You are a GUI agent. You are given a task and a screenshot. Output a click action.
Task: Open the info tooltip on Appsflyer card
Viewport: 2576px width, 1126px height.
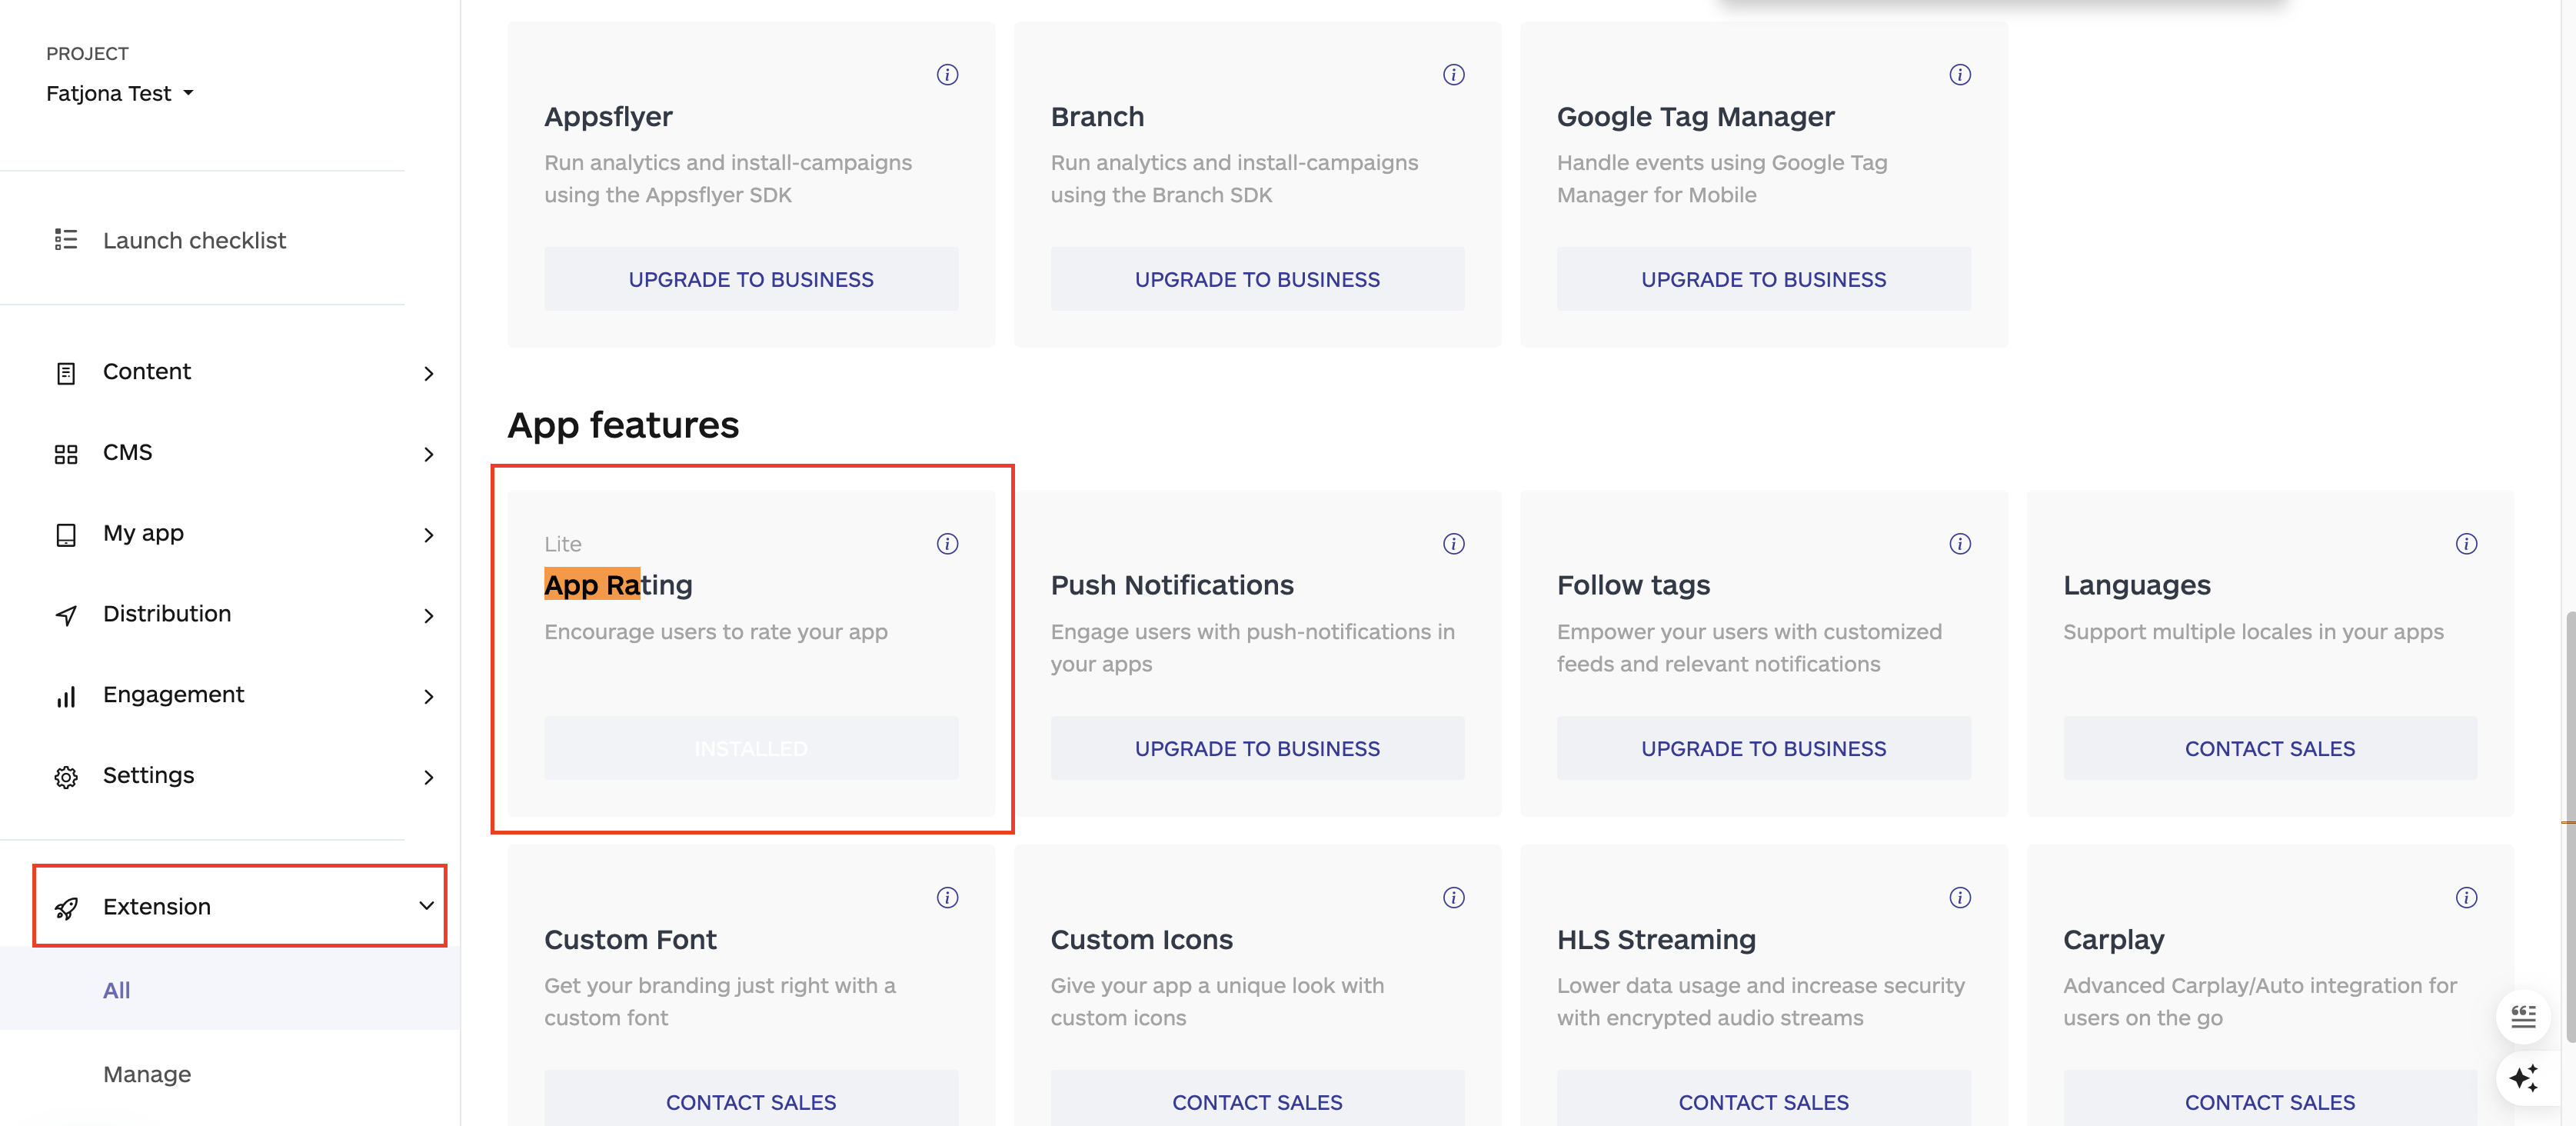click(x=947, y=74)
